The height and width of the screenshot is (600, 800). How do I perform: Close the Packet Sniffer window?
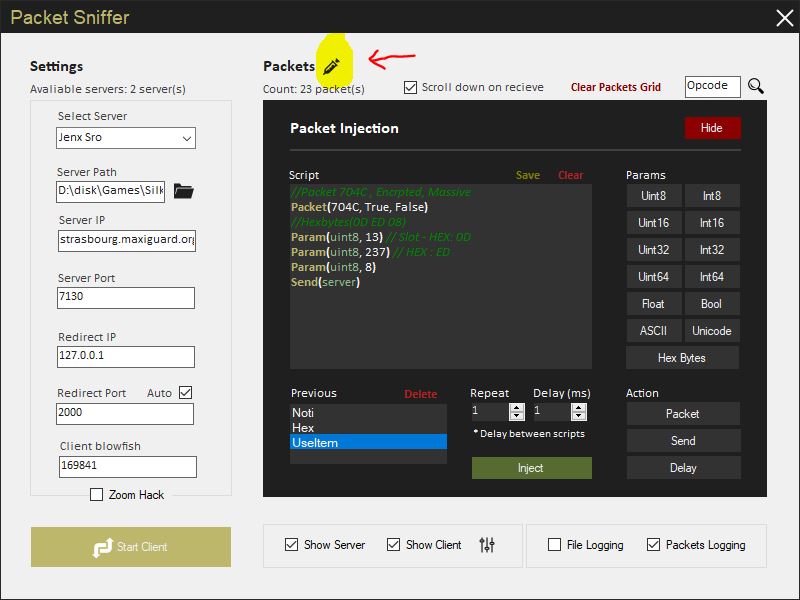(783, 17)
